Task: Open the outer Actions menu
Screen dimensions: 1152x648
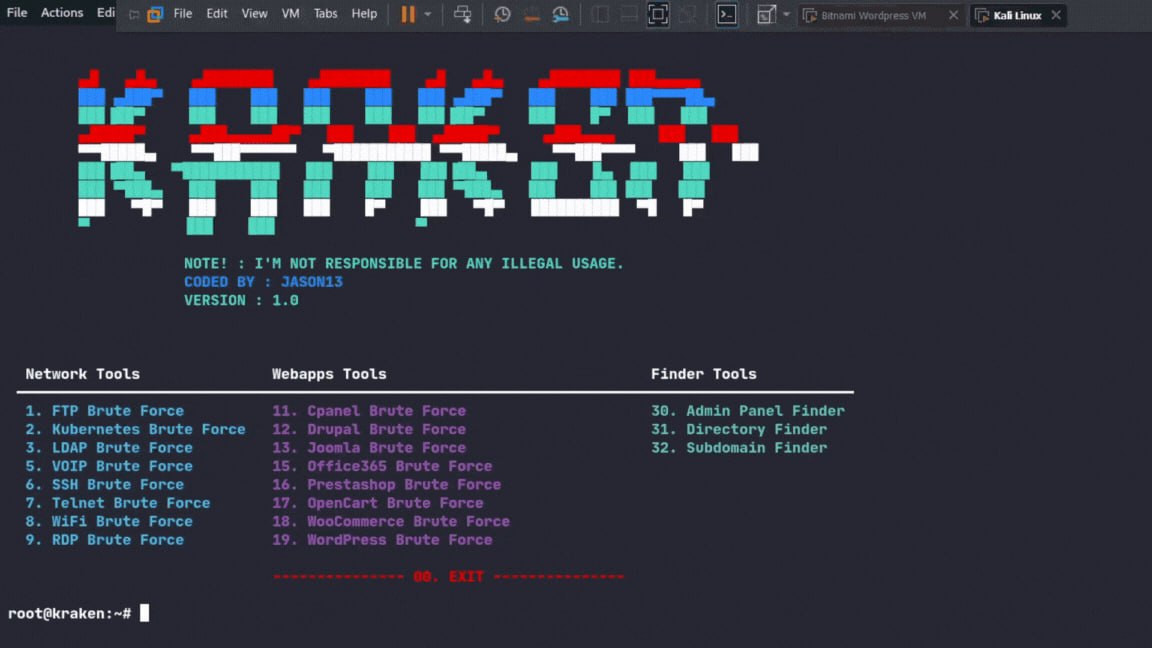Action: click(x=62, y=13)
